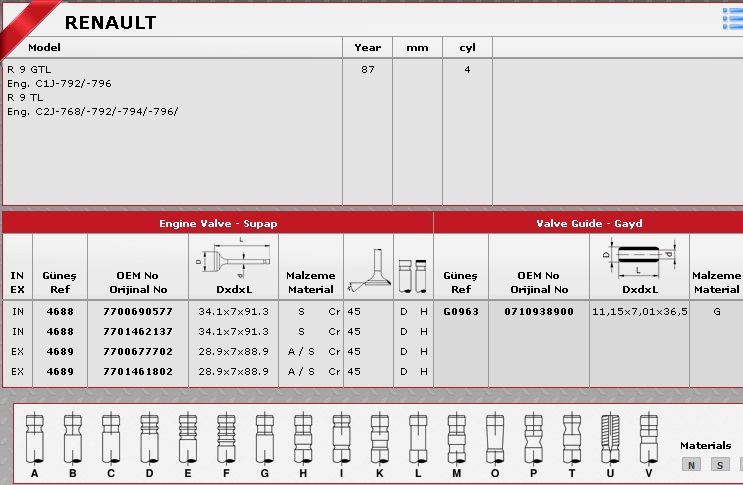Select valve stem type U icon
Screen dimensions: 743x485
click(x=610, y=438)
